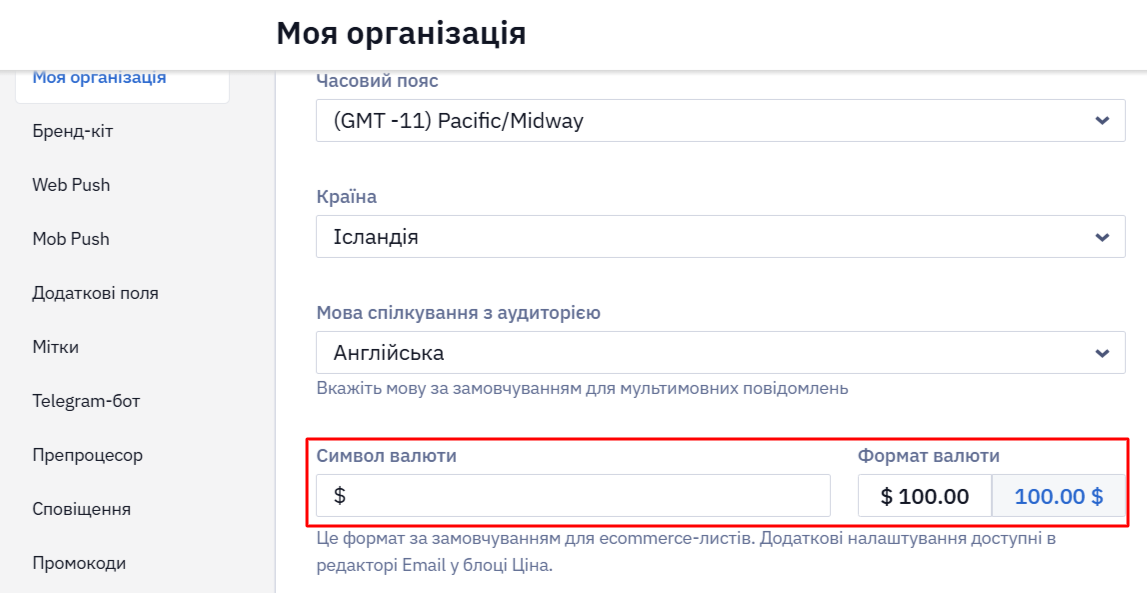
Task: Open the Мова спілкування з аудиторією dropdown
Action: click(x=721, y=352)
